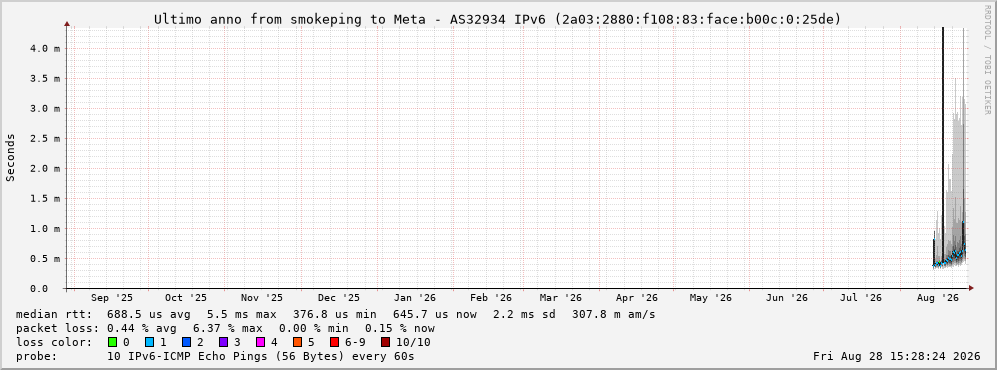
Task: Click the Aug '26 x-axis label
Action: click(x=937, y=298)
